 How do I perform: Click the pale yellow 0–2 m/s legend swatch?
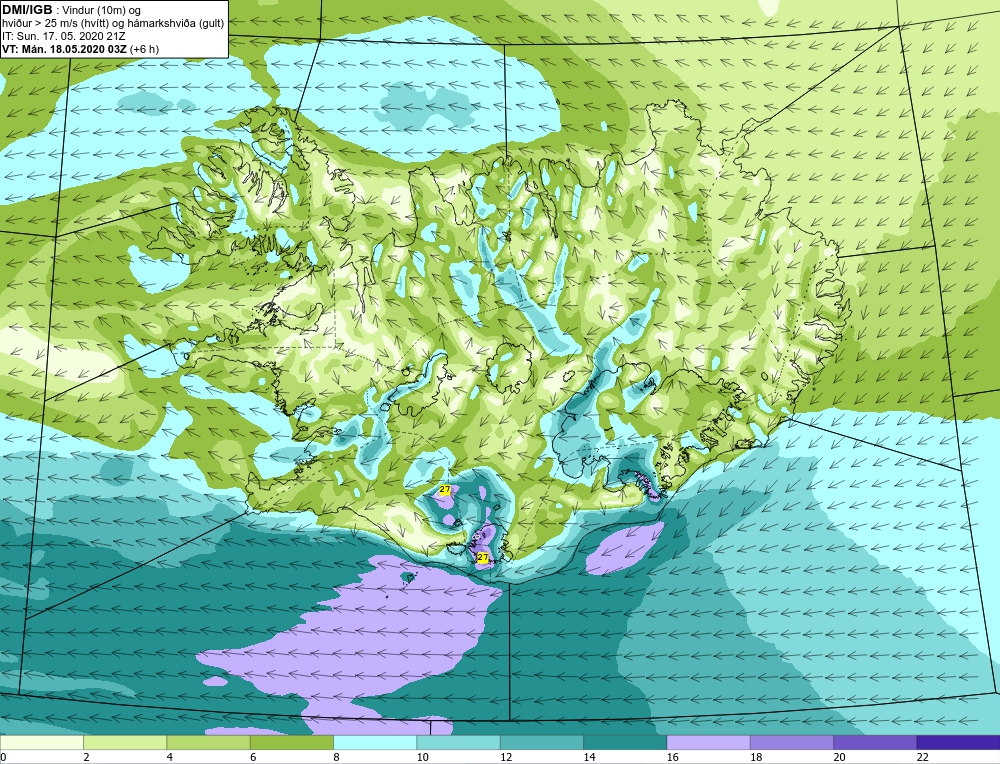tap(41, 742)
